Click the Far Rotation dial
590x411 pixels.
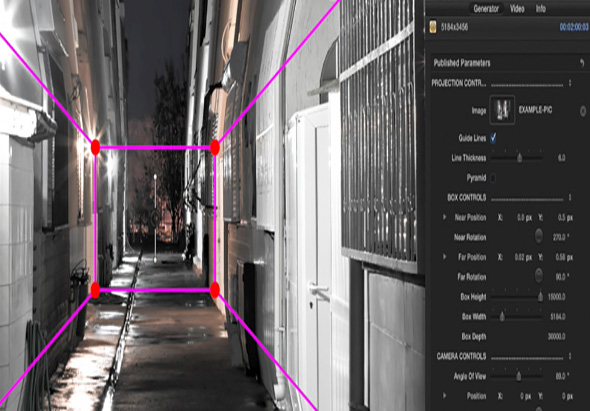point(539,276)
